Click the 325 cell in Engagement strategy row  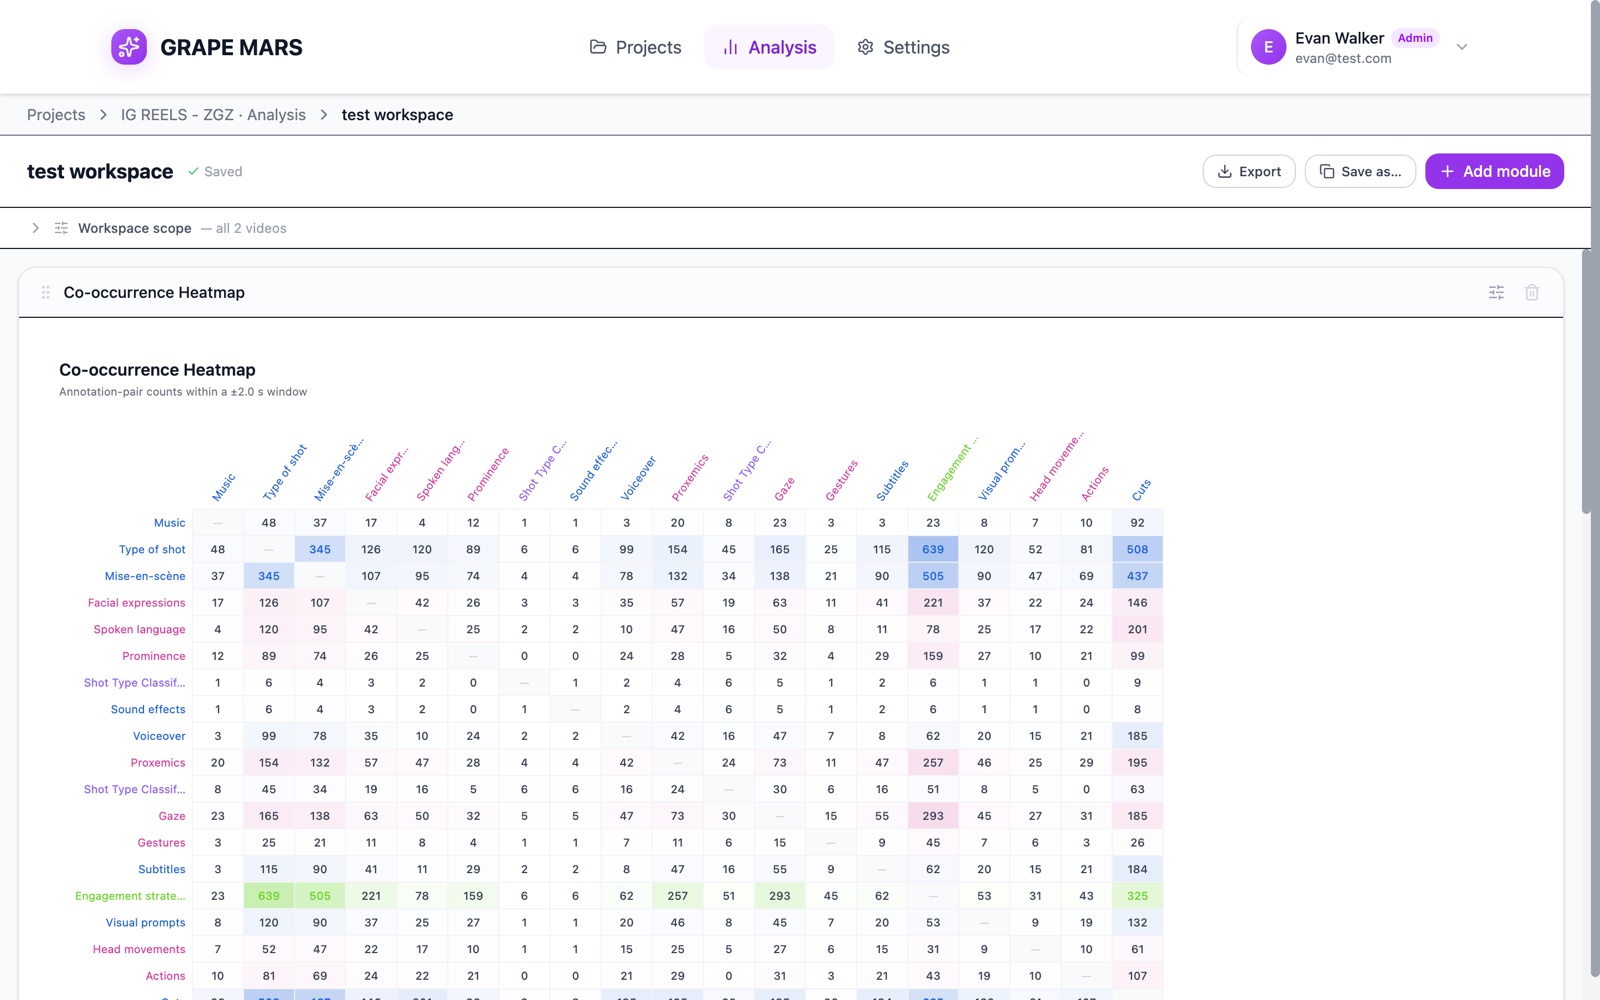tap(1137, 896)
